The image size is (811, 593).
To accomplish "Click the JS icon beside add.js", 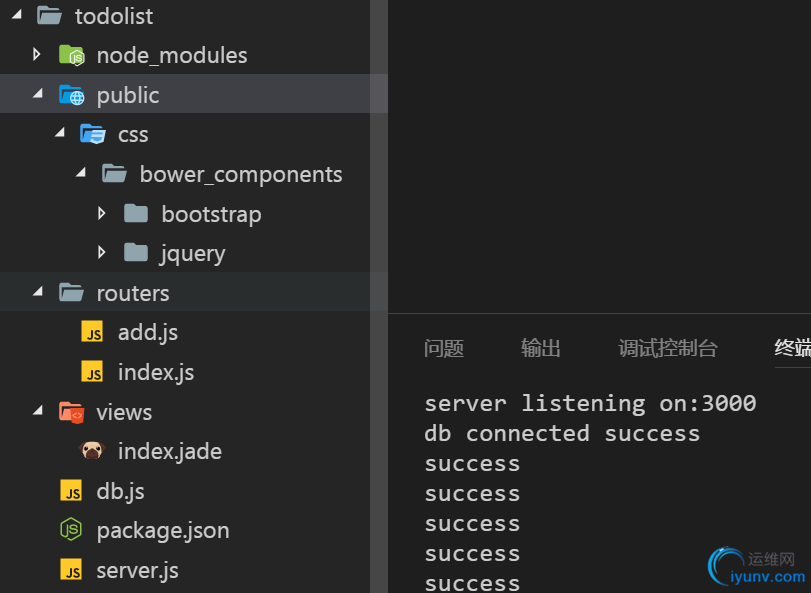I will (x=92, y=332).
